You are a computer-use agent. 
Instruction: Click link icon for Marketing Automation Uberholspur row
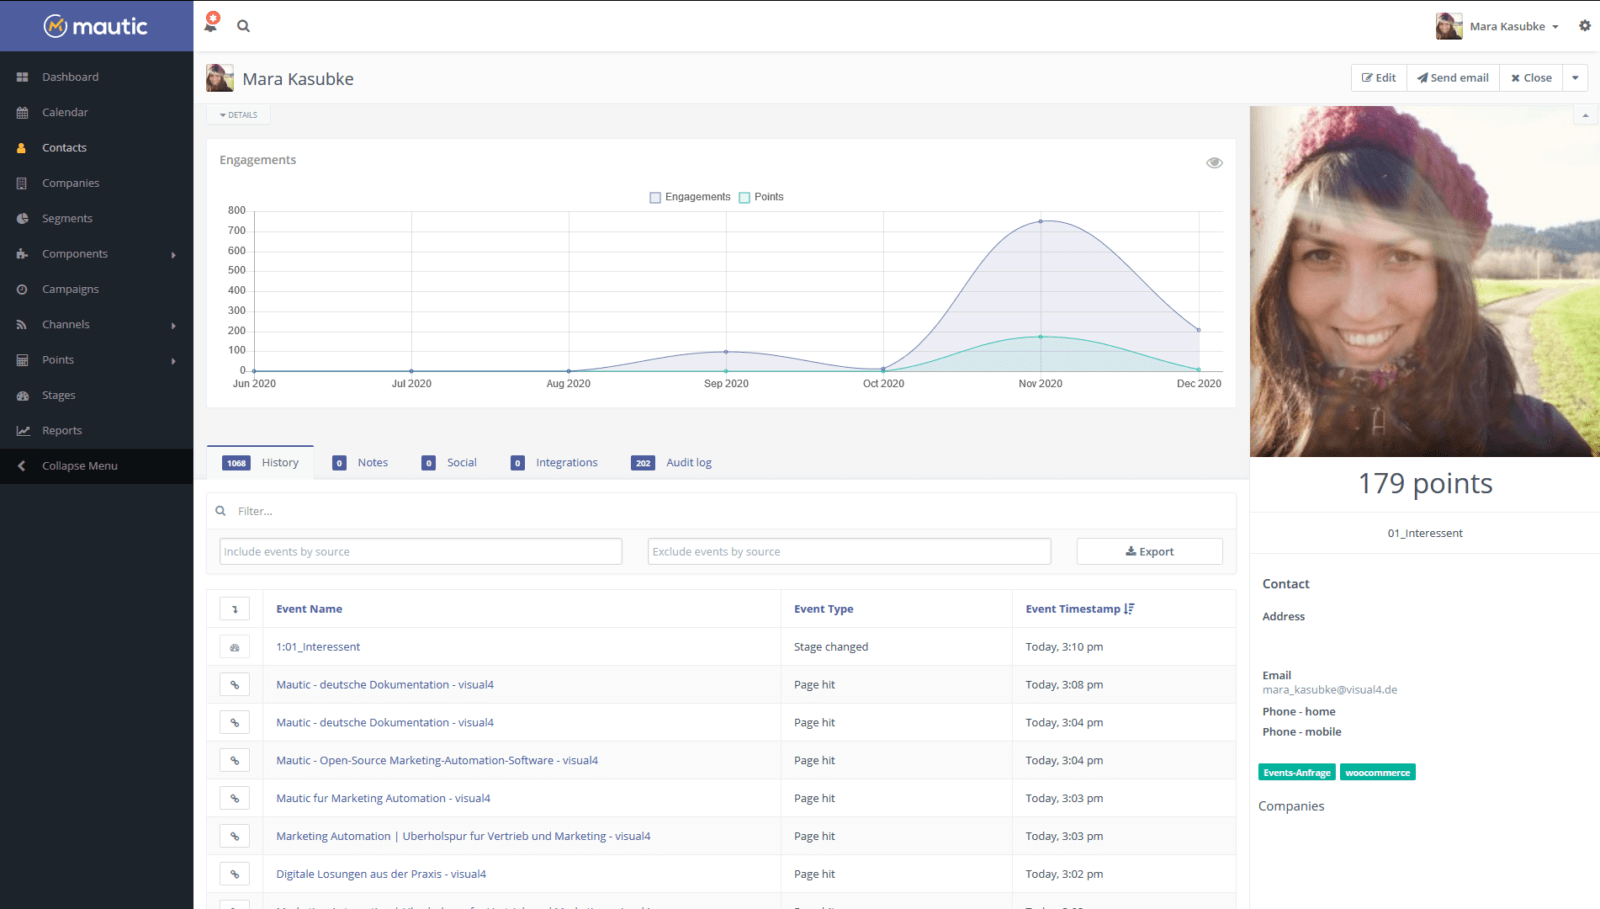pyautogui.click(x=235, y=836)
